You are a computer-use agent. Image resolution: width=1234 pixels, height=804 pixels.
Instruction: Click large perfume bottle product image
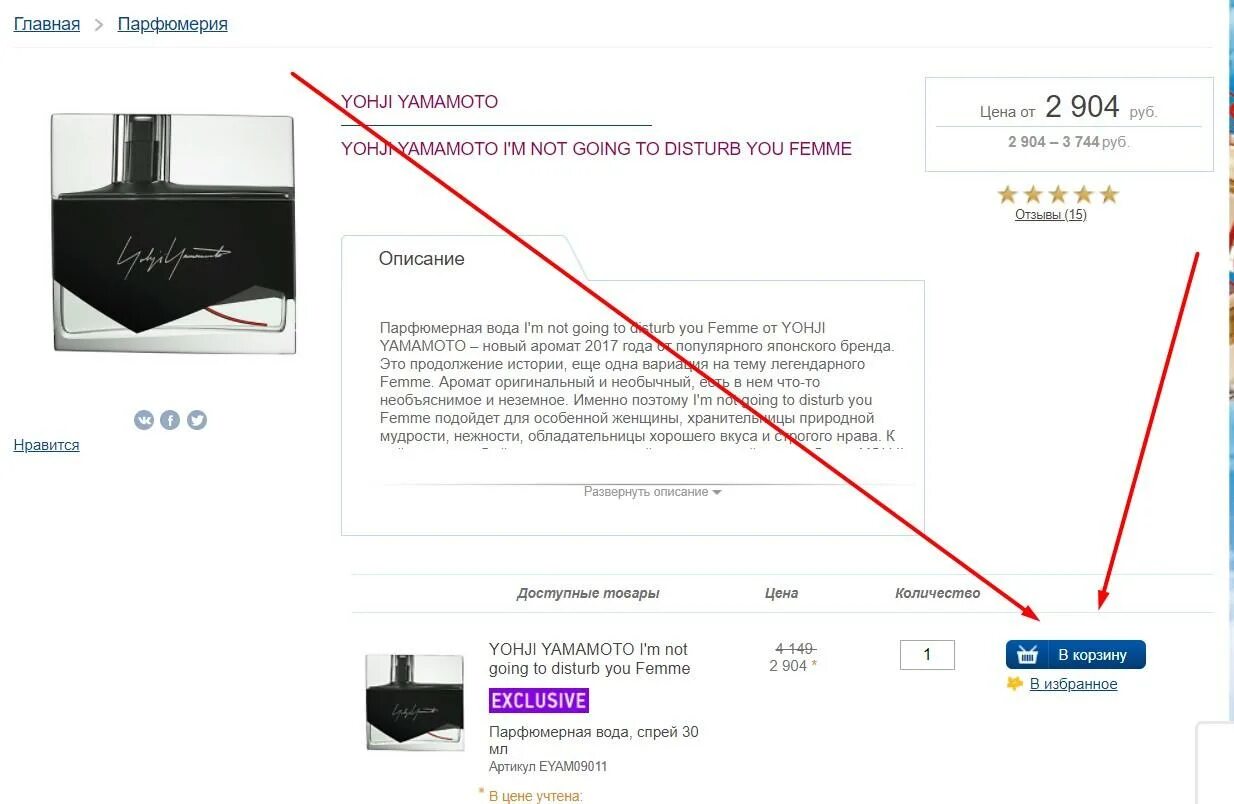tap(173, 233)
